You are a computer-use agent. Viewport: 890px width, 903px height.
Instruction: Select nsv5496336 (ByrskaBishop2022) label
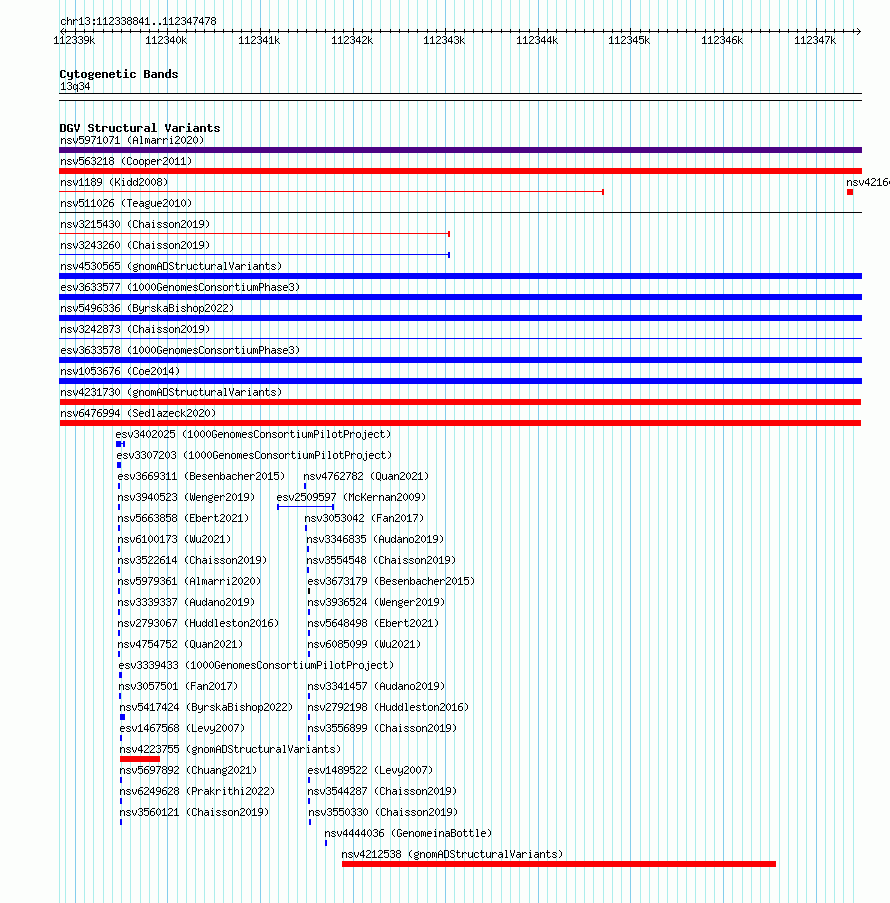tap(147, 309)
